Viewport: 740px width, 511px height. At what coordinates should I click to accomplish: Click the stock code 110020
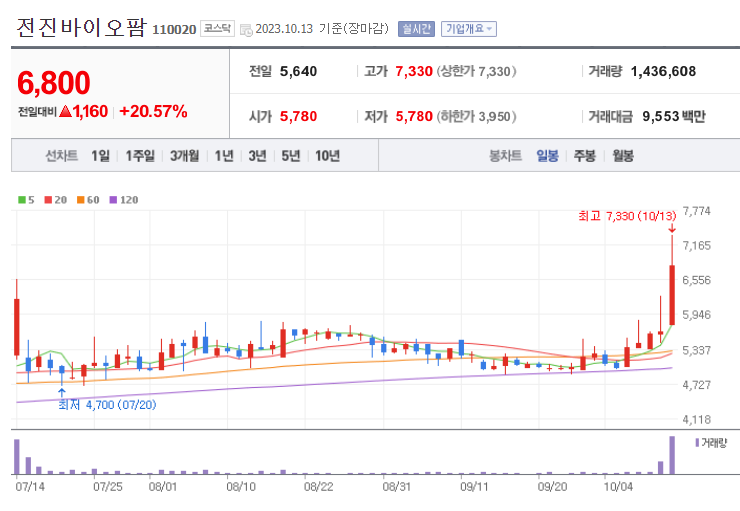[x=174, y=30]
